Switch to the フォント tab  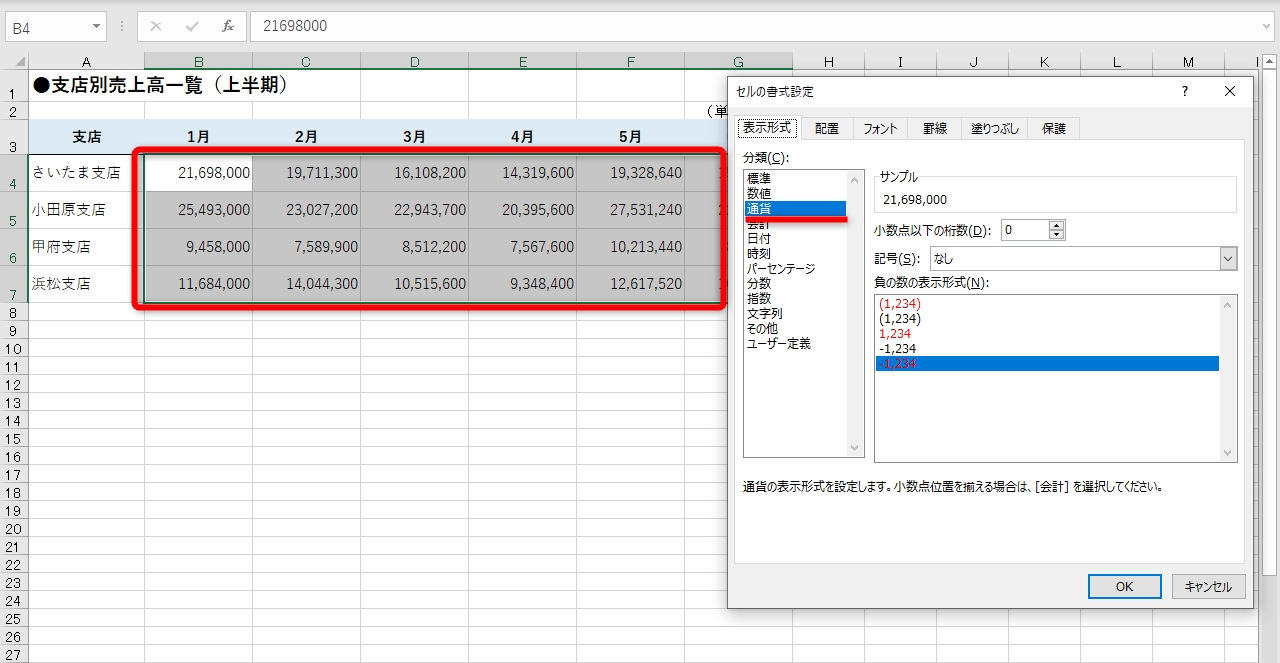(x=881, y=128)
